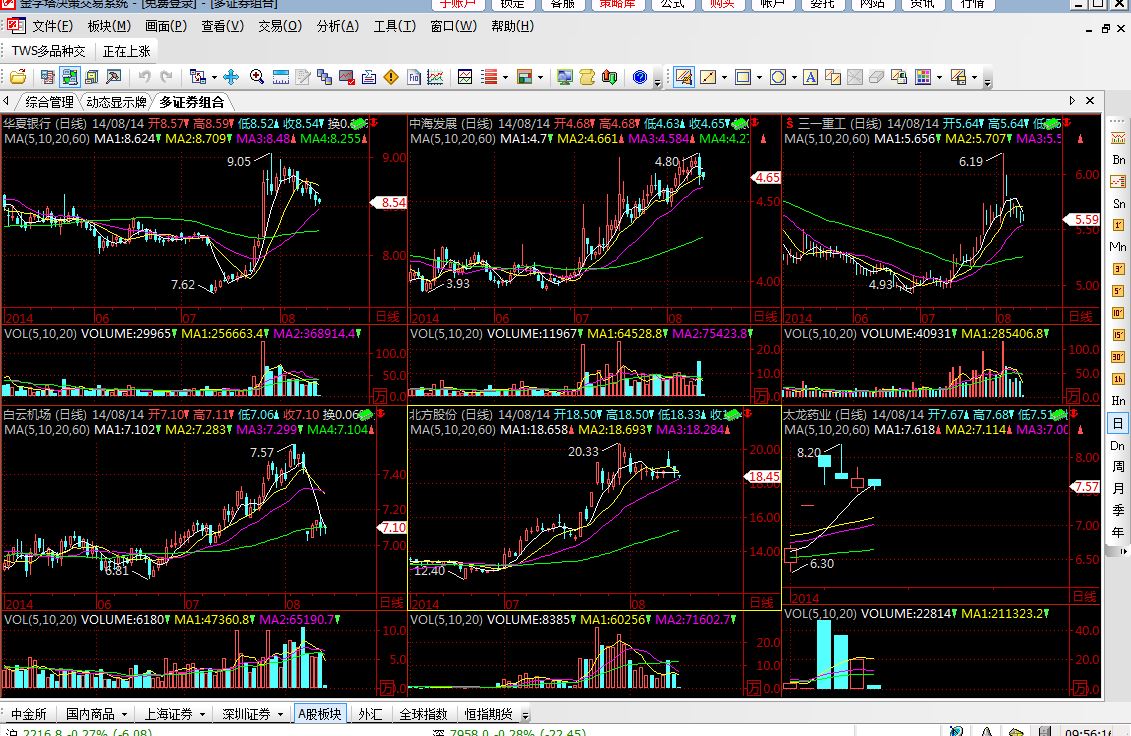Open the 交易(O) menu

coord(280,27)
